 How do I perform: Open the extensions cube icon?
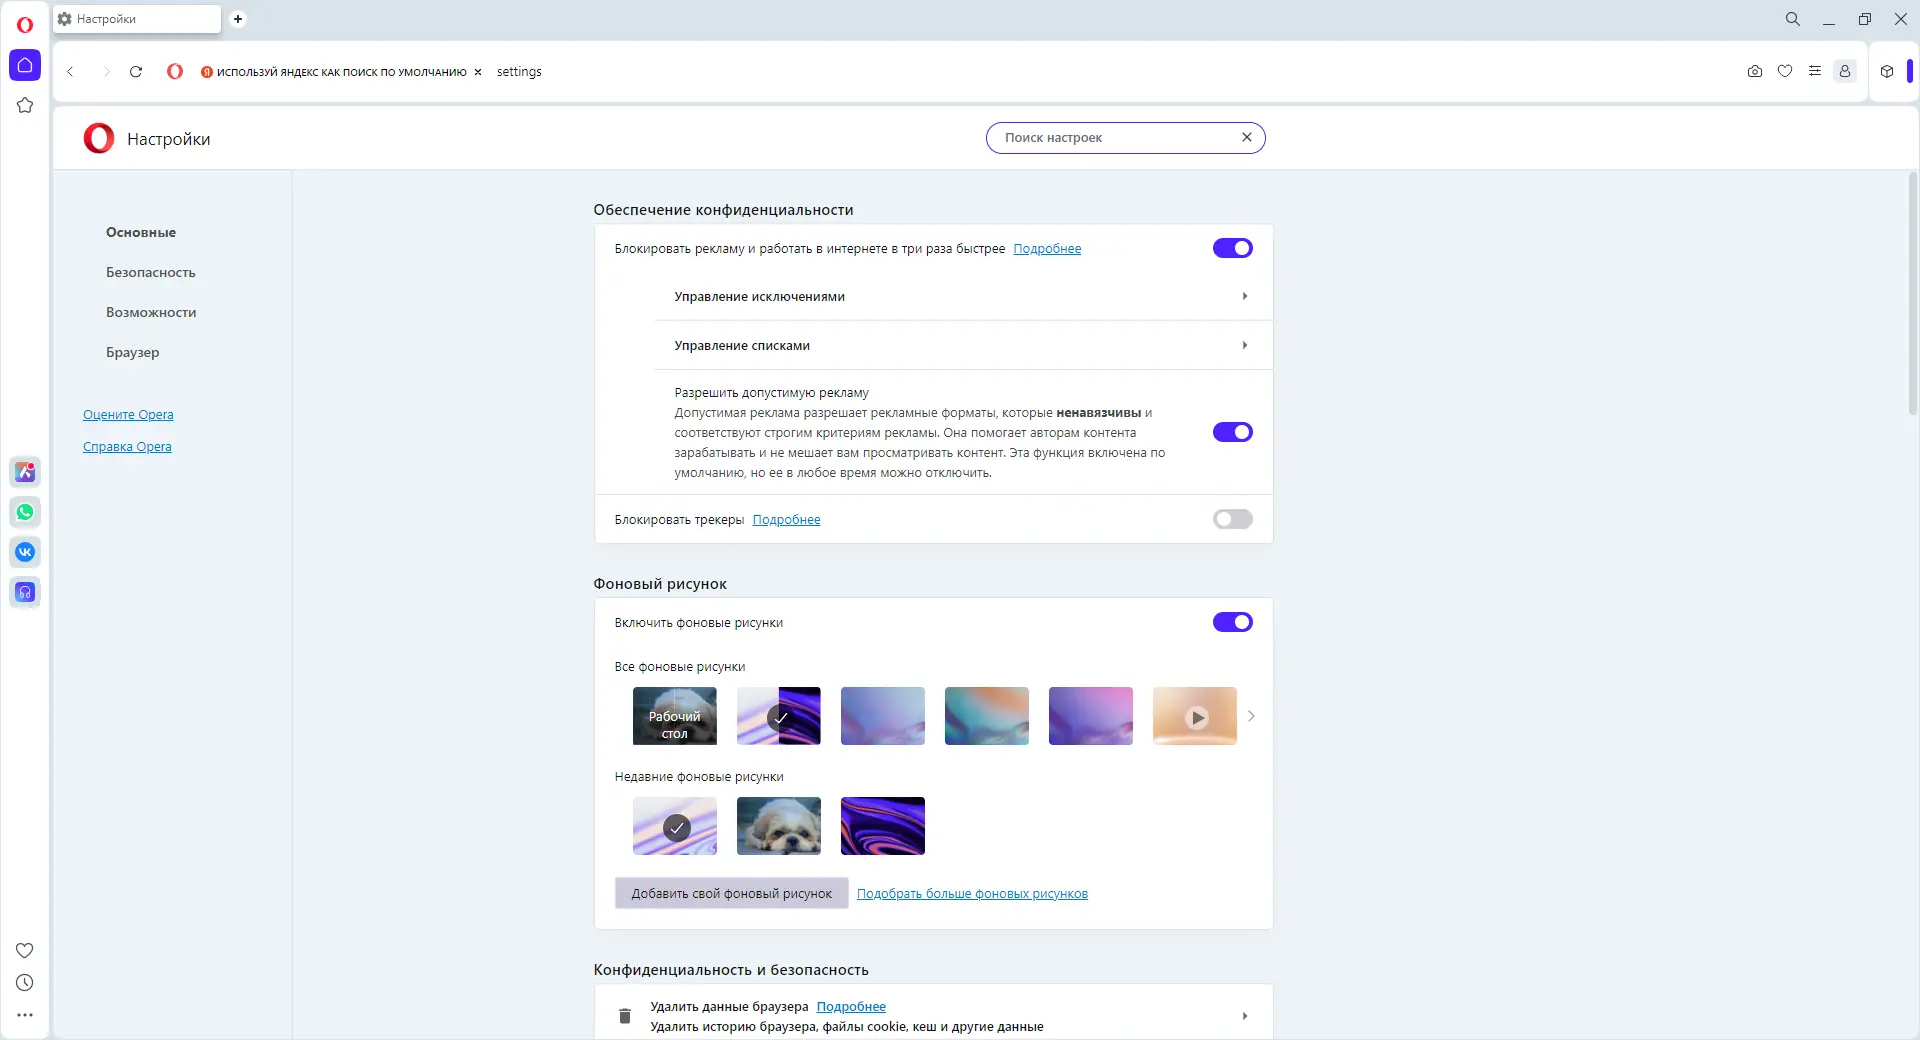[x=1887, y=72]
